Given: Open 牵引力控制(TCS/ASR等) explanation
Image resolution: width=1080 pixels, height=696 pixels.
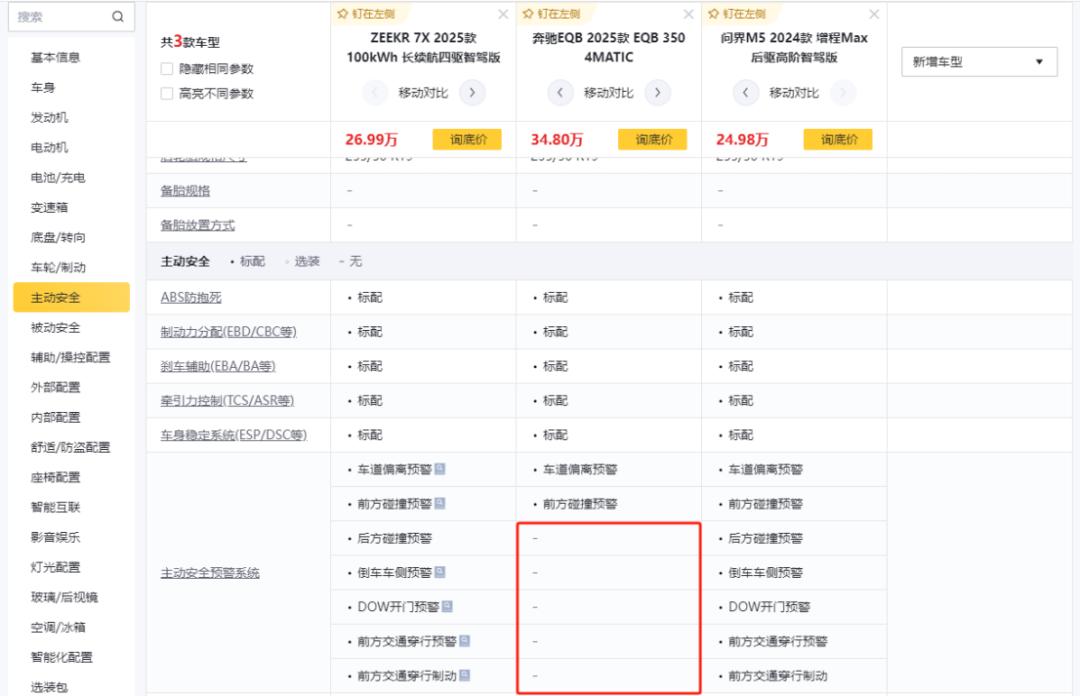Looking at the screenshot, I should (227, 400).
